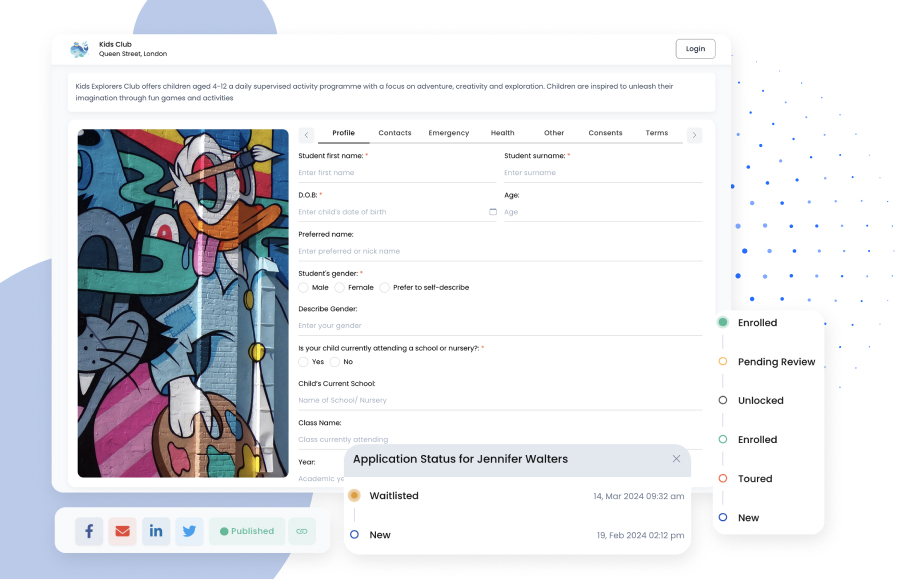Screen dimensions: 900x579
Task: Click '14, Mar 2024 09:32 am' timestamp
Action: coord(639,496)
